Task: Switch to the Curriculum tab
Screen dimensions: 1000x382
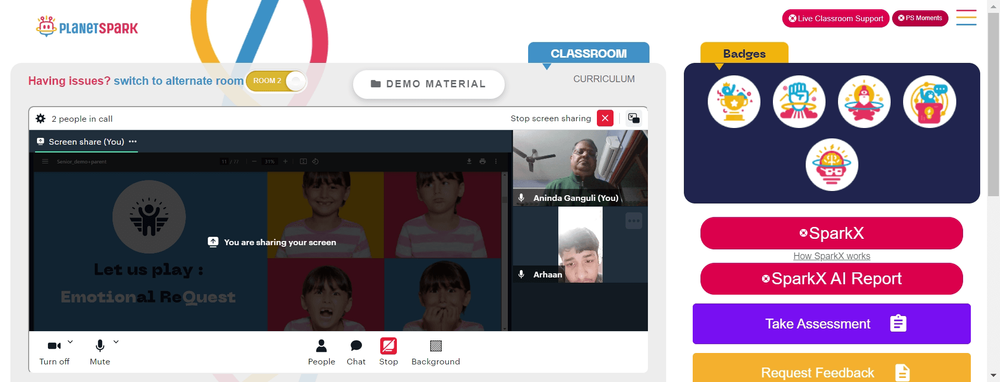Action: coord(604,79)
